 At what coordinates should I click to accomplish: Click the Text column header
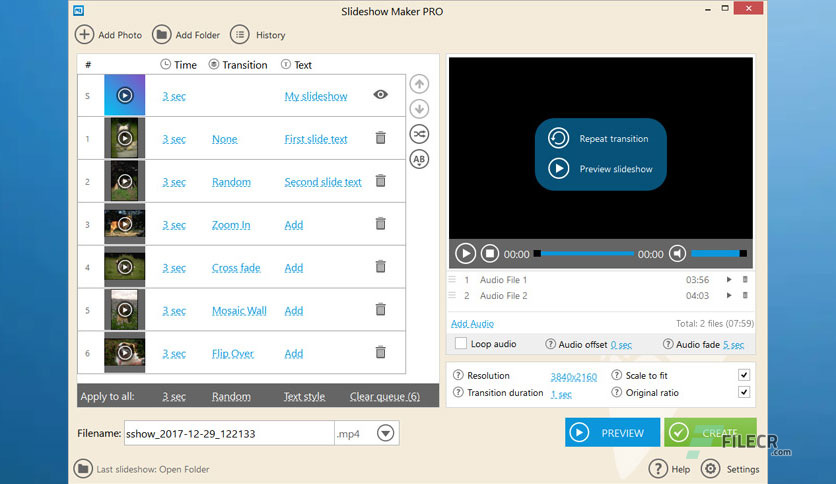pyautogui.click(x=296, y=64)
